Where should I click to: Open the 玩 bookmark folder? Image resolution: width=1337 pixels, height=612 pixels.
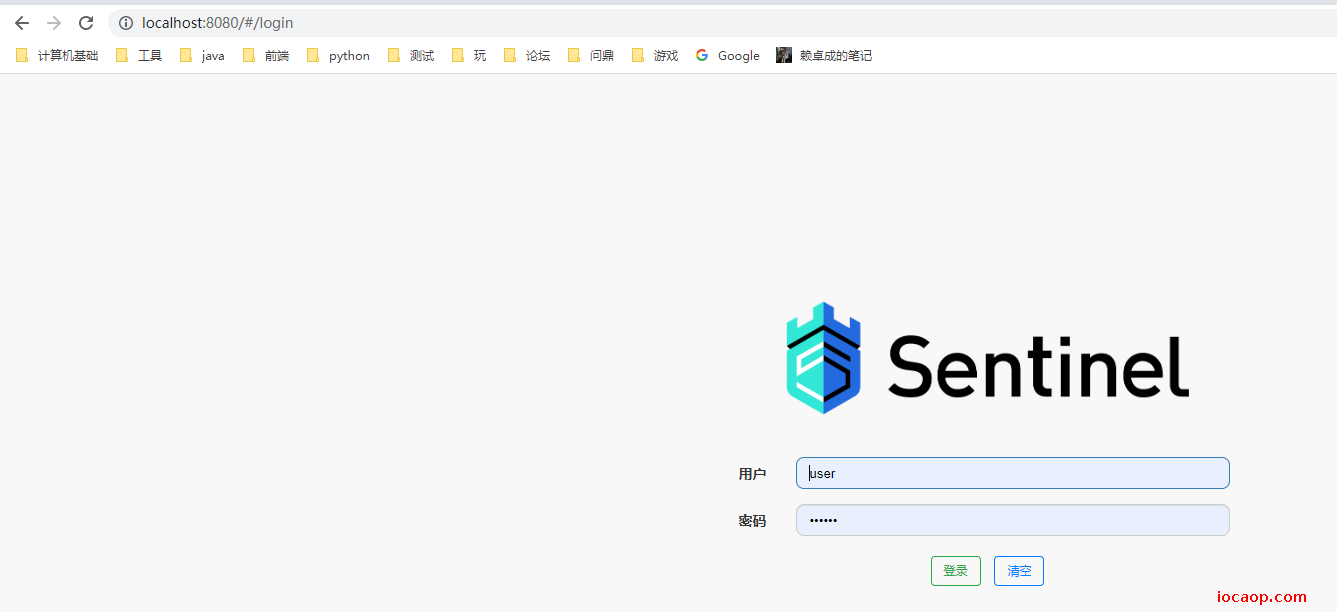pos(469,56)
